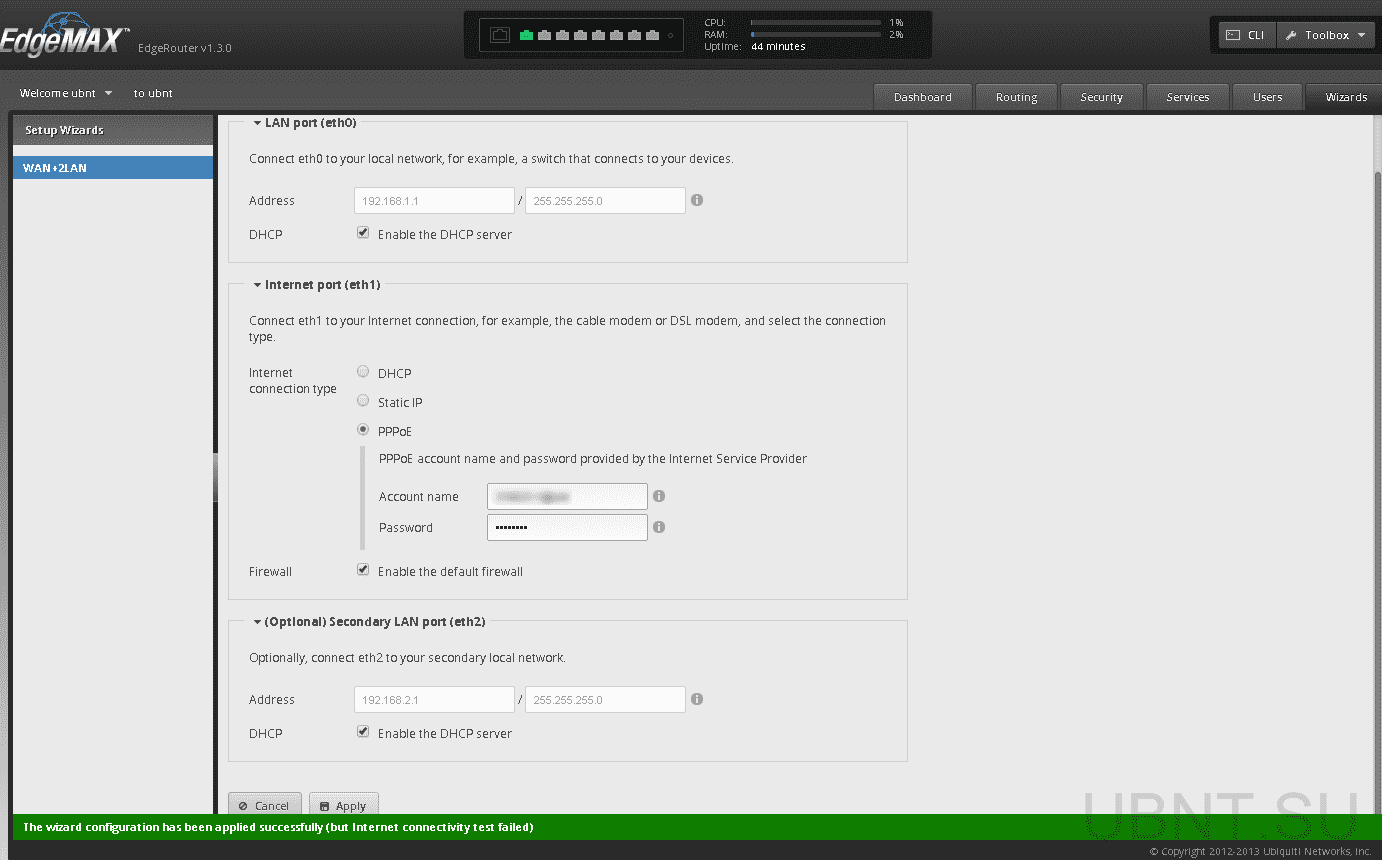The height and width of the screenshot is (860, 1382).
Task: Open the Welcome ubnt user dropdown
Action: pos(66,93)
